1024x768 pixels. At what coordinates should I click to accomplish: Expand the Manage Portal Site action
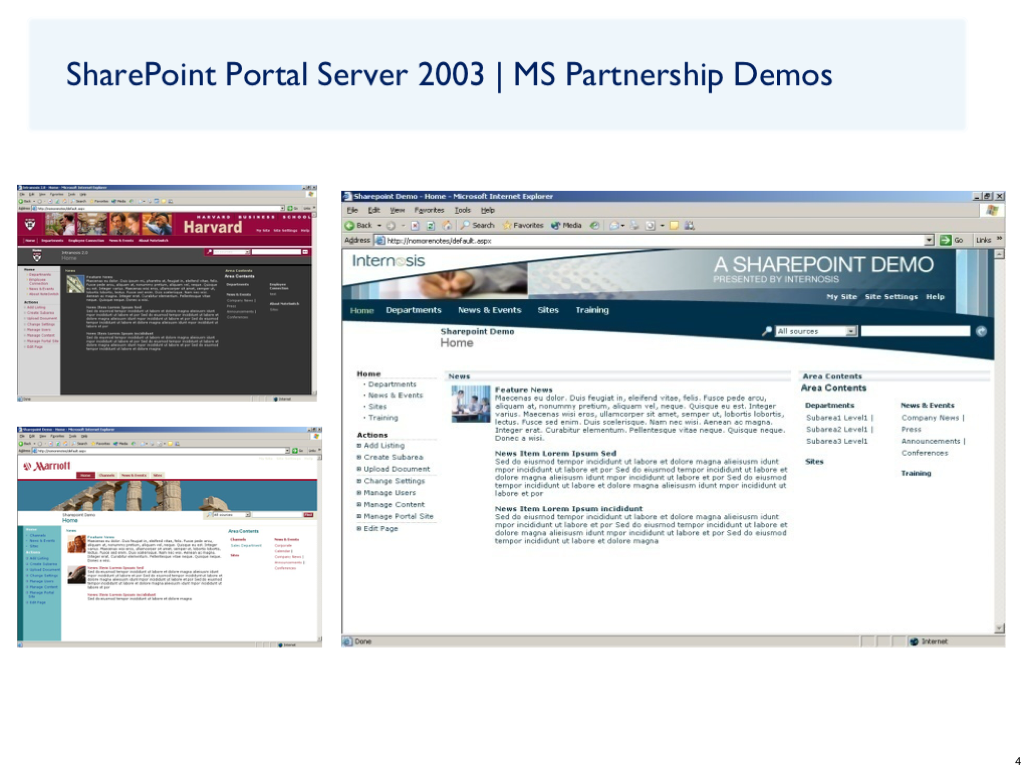pyautogui.click(x=359, y=516)
